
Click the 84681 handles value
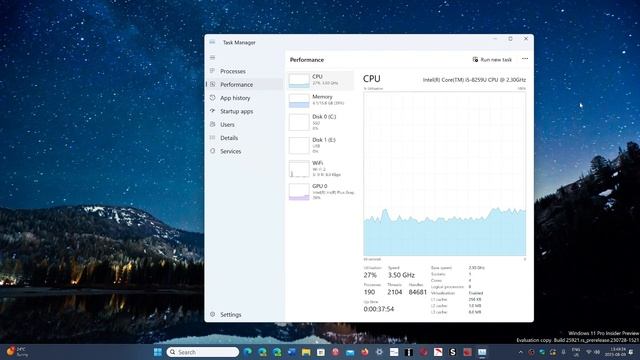pyautogui.click(x=417, y=292)
